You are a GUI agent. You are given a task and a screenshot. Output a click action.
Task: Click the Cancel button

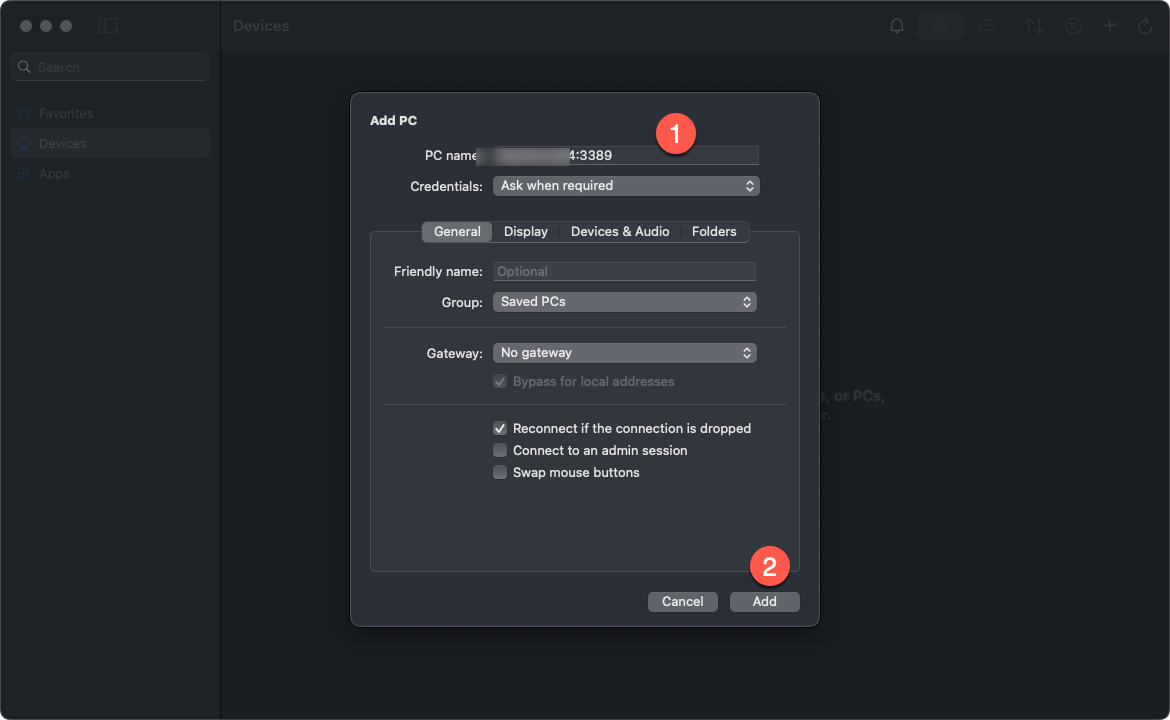[682, 602]
